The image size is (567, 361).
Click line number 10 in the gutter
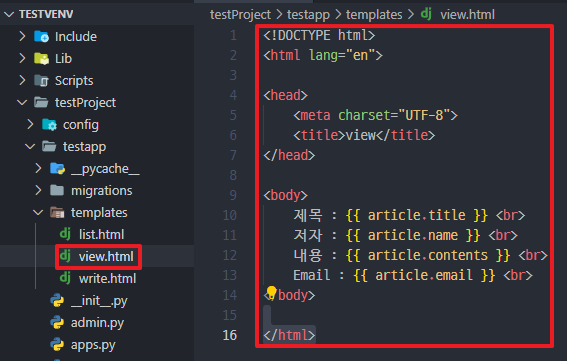coord(230,215)
